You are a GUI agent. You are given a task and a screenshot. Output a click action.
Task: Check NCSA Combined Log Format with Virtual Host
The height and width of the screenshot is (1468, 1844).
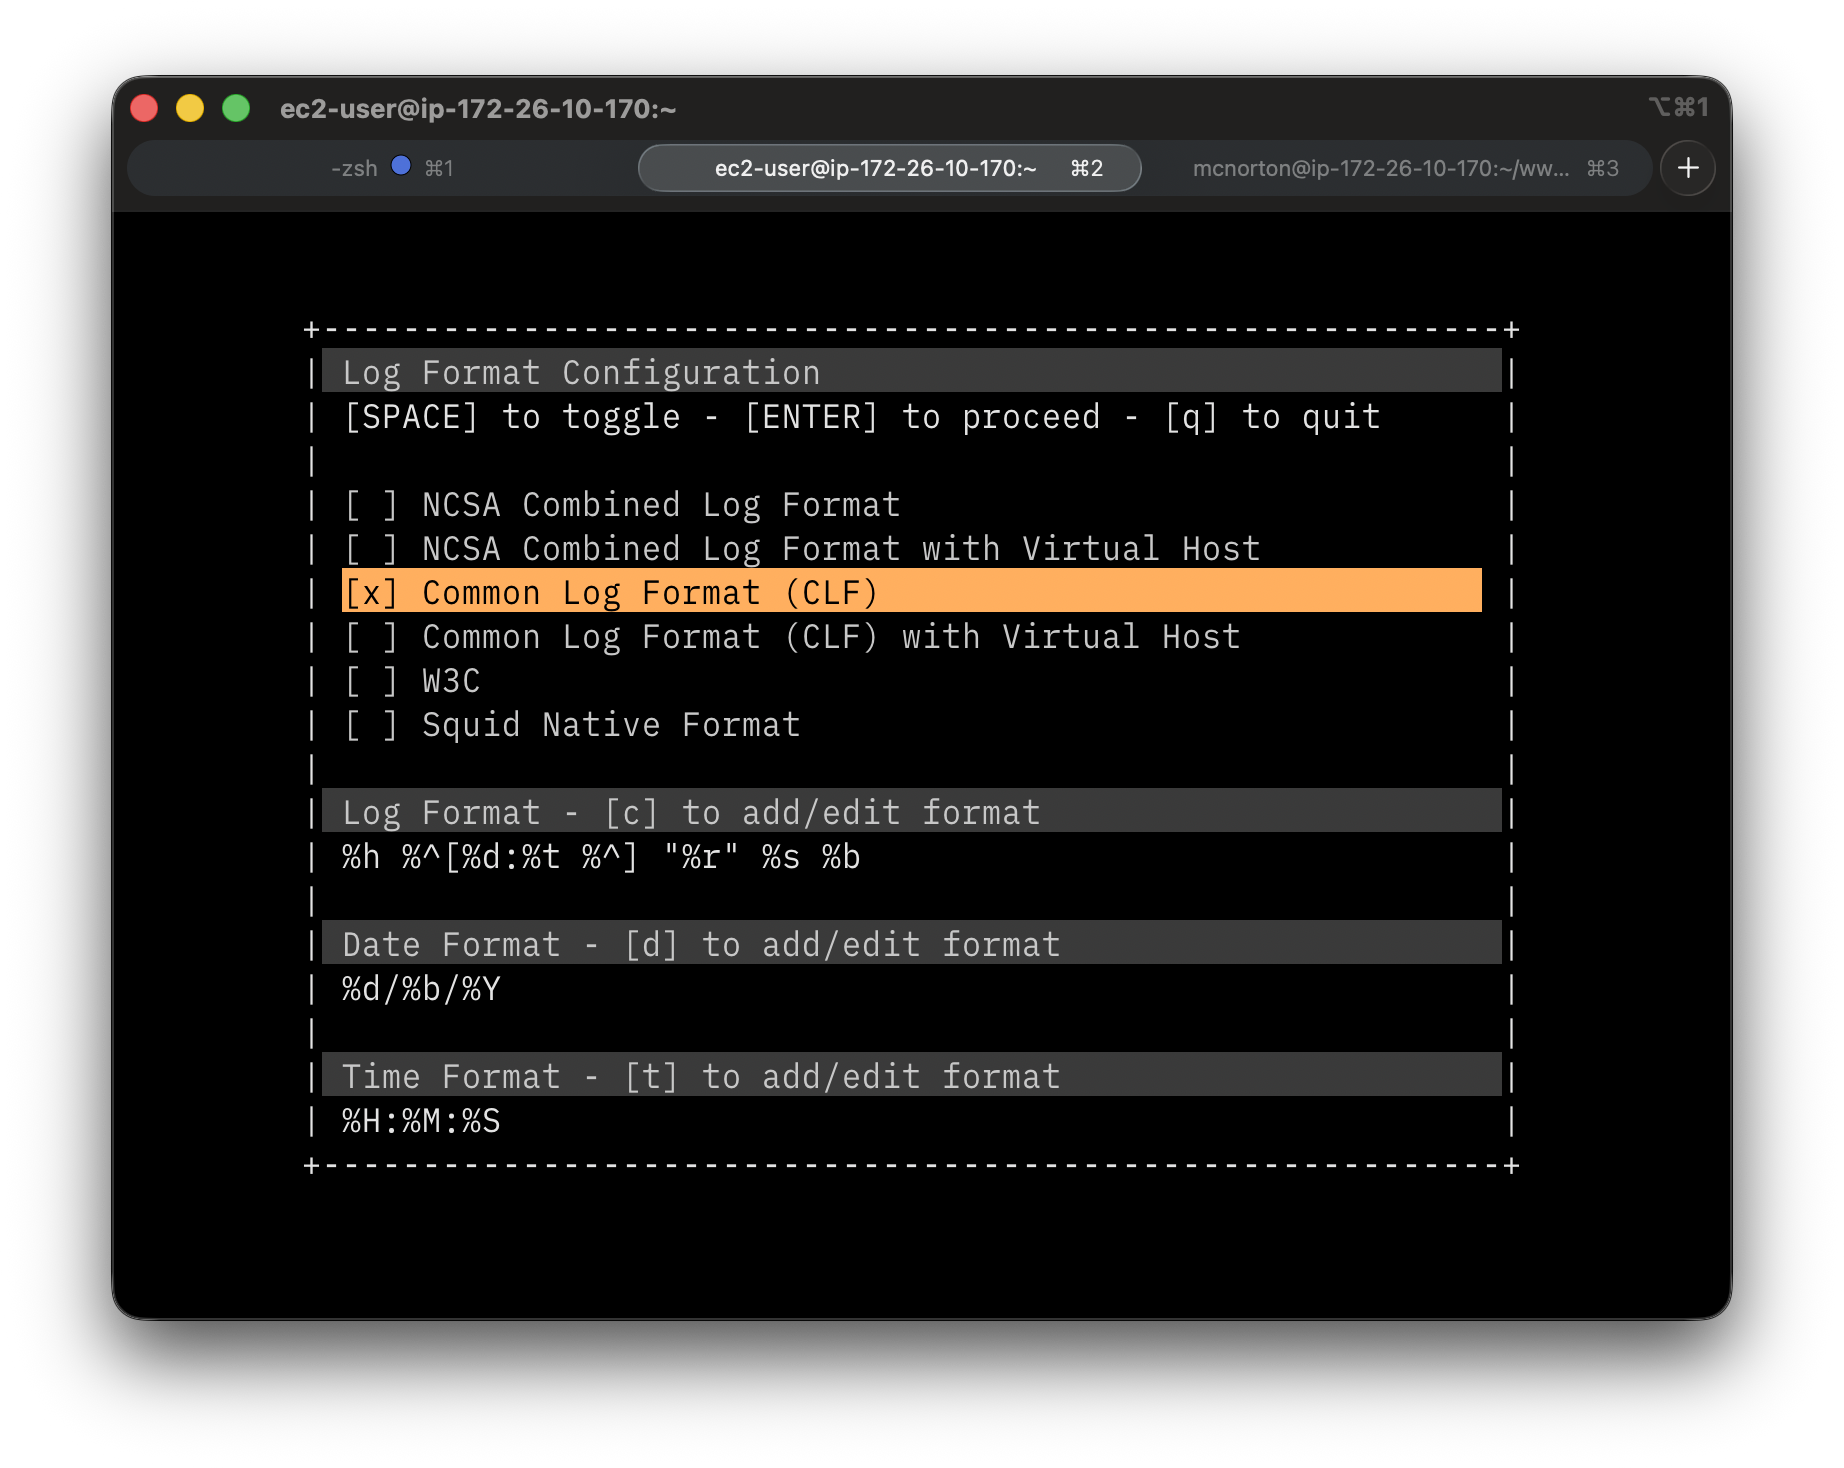click(x=371, y=550)
